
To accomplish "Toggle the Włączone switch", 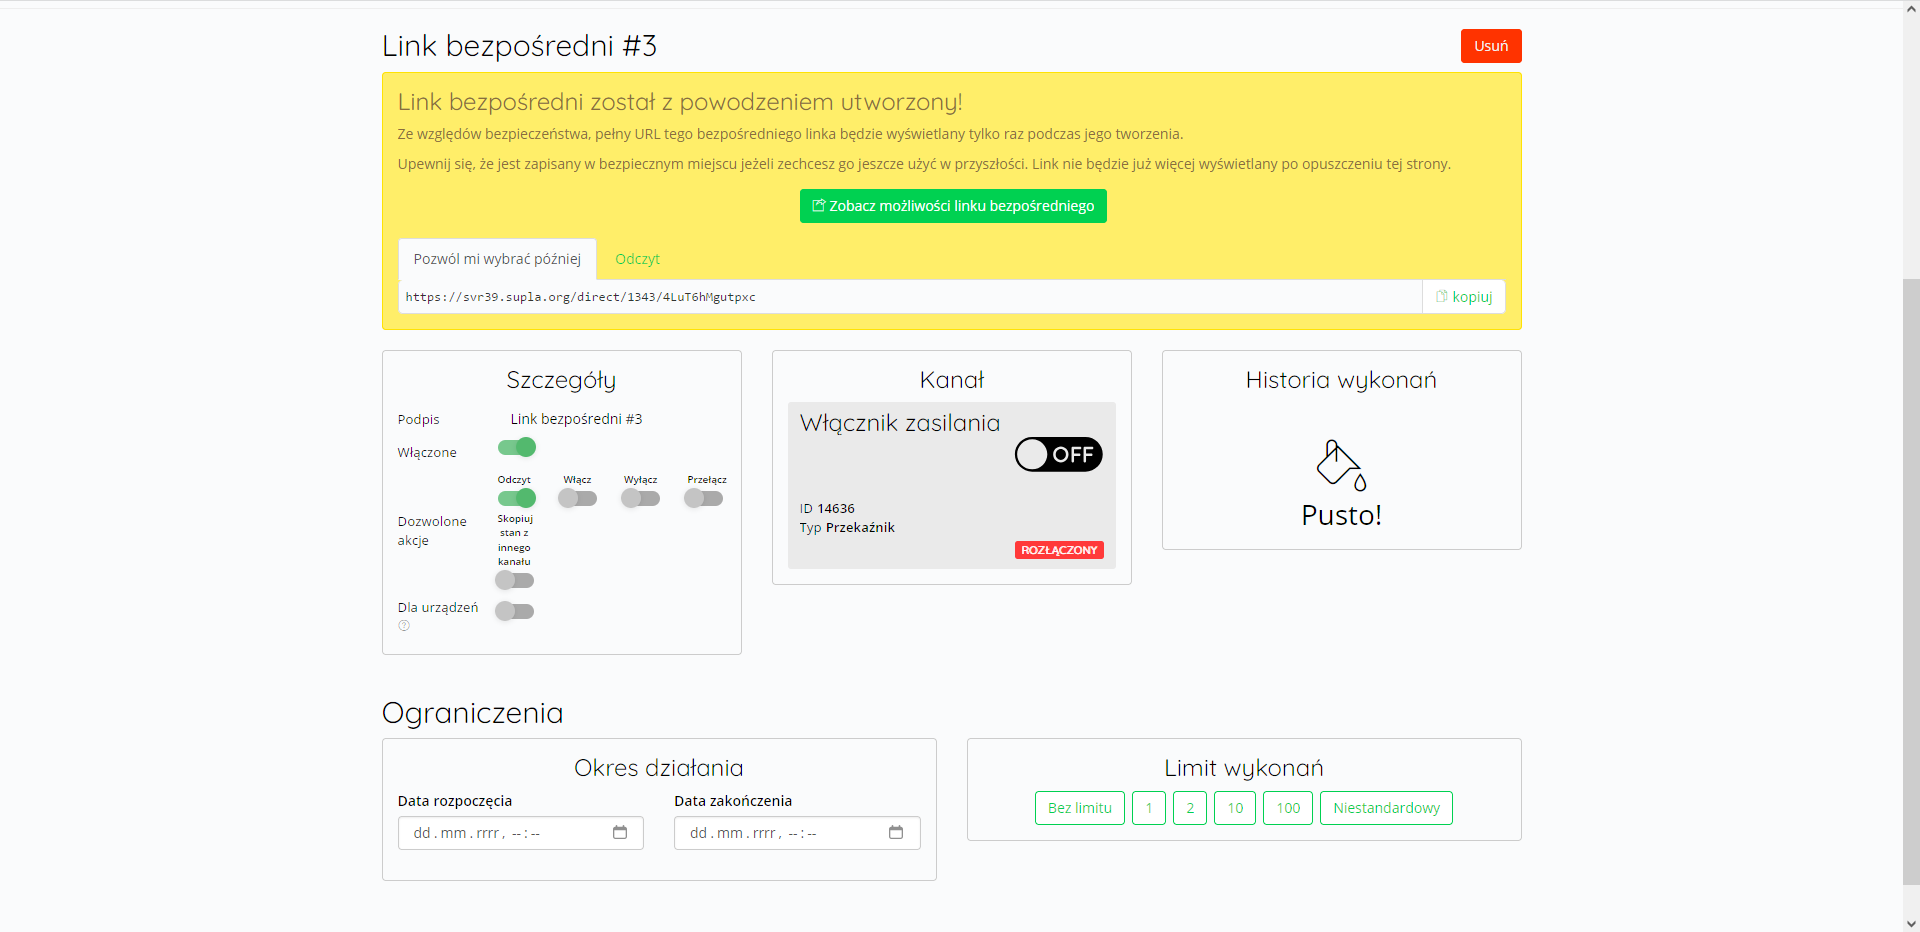I will 517,447.
